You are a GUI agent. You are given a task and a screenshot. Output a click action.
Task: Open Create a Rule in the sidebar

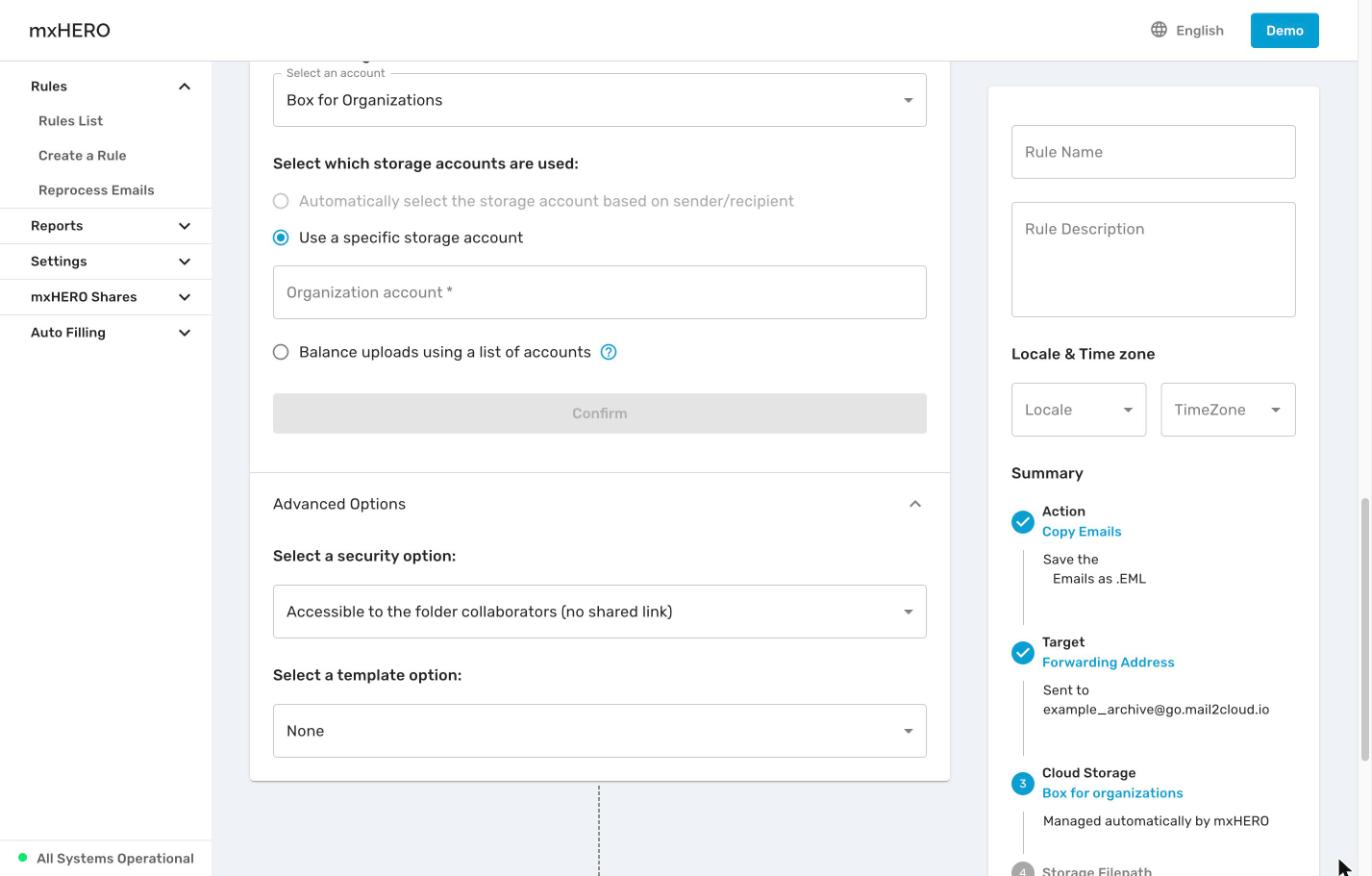pos(82,156)
